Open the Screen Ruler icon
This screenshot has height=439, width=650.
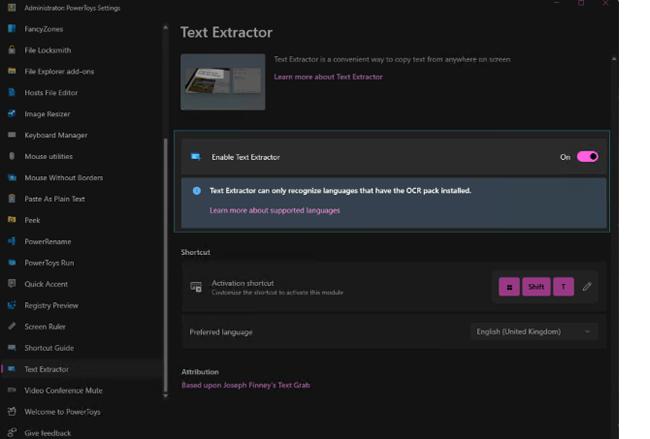point(12,326)
